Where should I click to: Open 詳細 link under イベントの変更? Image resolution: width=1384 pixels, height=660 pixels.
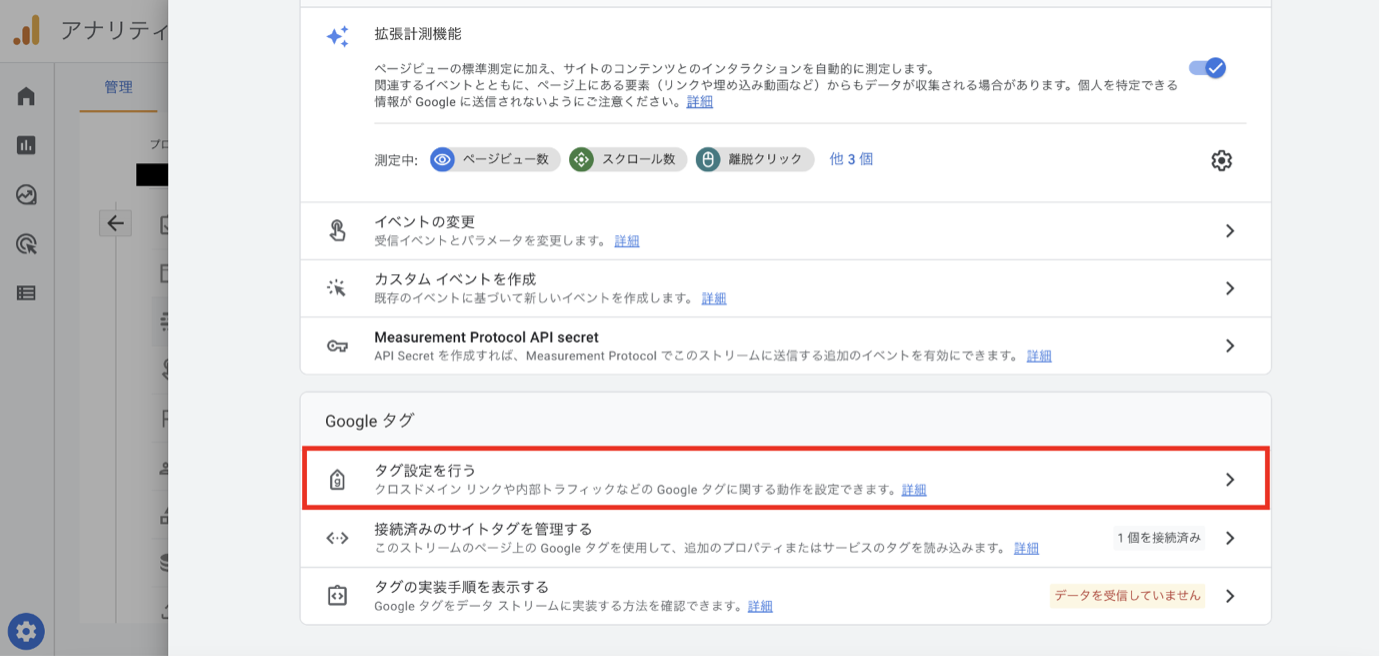[627, 241]
